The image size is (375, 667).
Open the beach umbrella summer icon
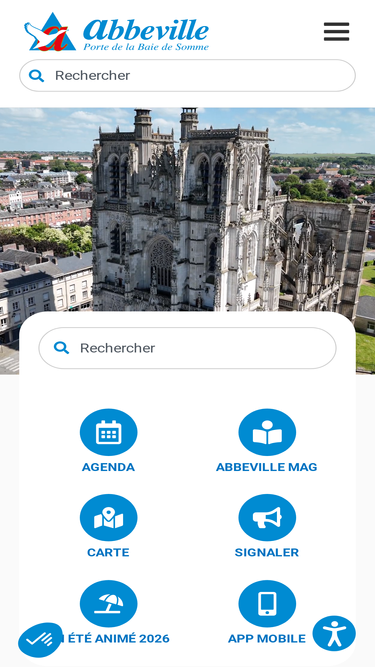[x=108, y=604]
